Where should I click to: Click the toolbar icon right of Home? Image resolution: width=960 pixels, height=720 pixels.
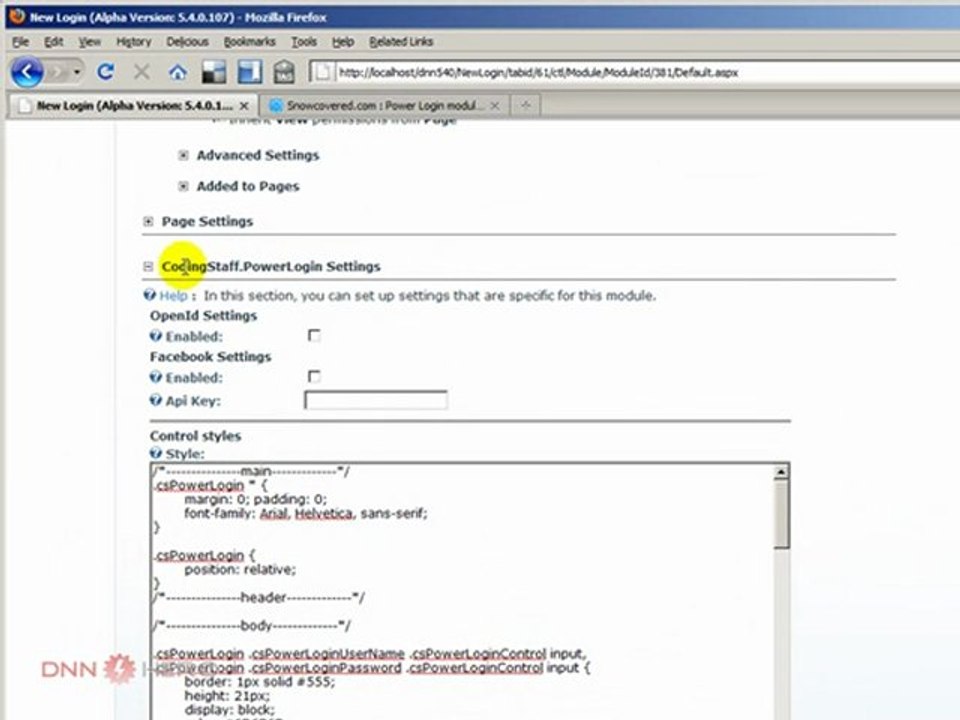tap(214, 72)
